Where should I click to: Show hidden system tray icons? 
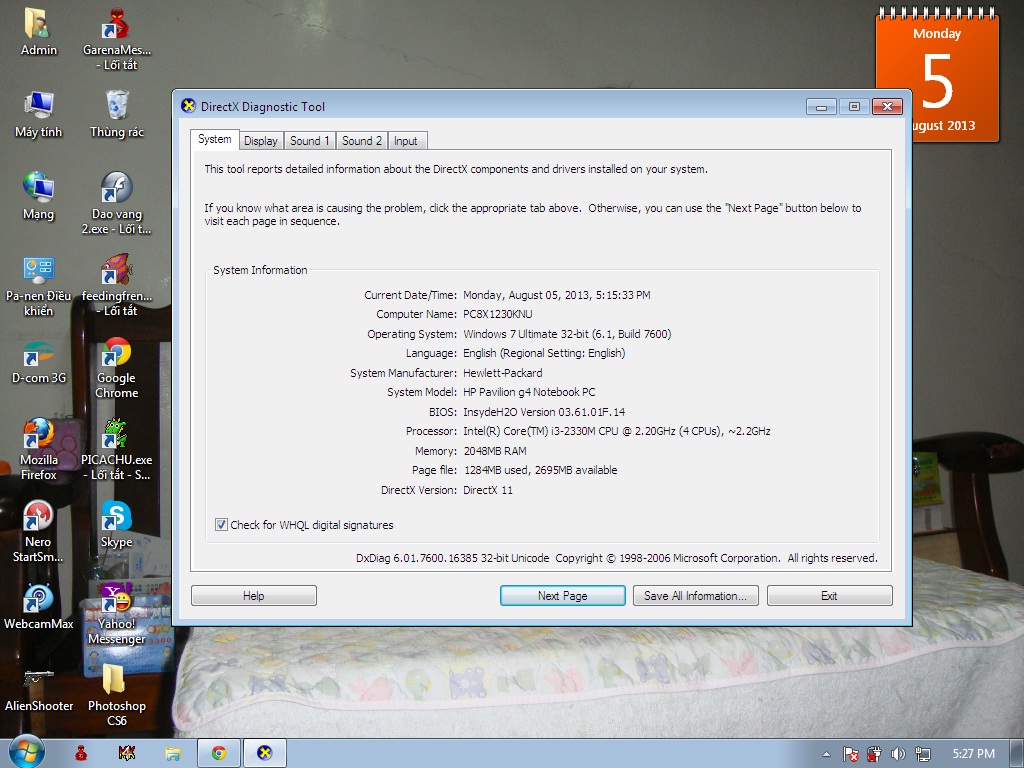pos(826,754)
